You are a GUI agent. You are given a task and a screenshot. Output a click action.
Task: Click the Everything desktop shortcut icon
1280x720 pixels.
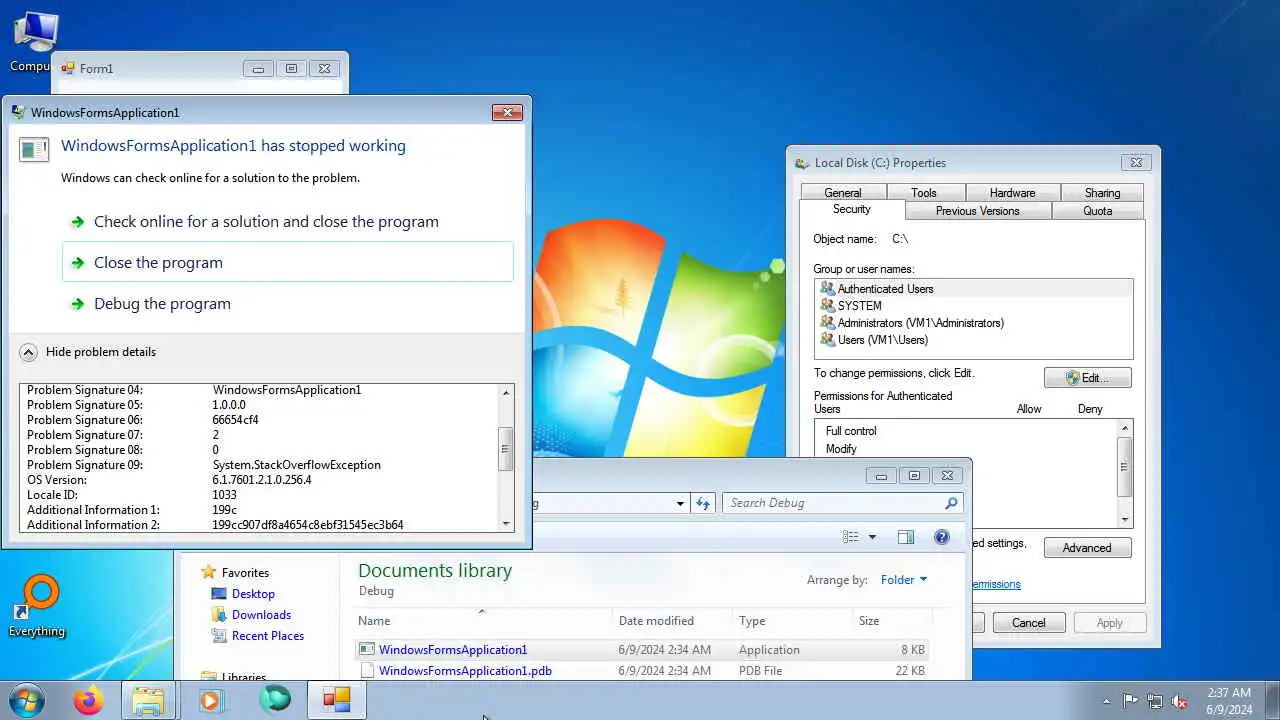pyautogui.click(x=37, y=605)
